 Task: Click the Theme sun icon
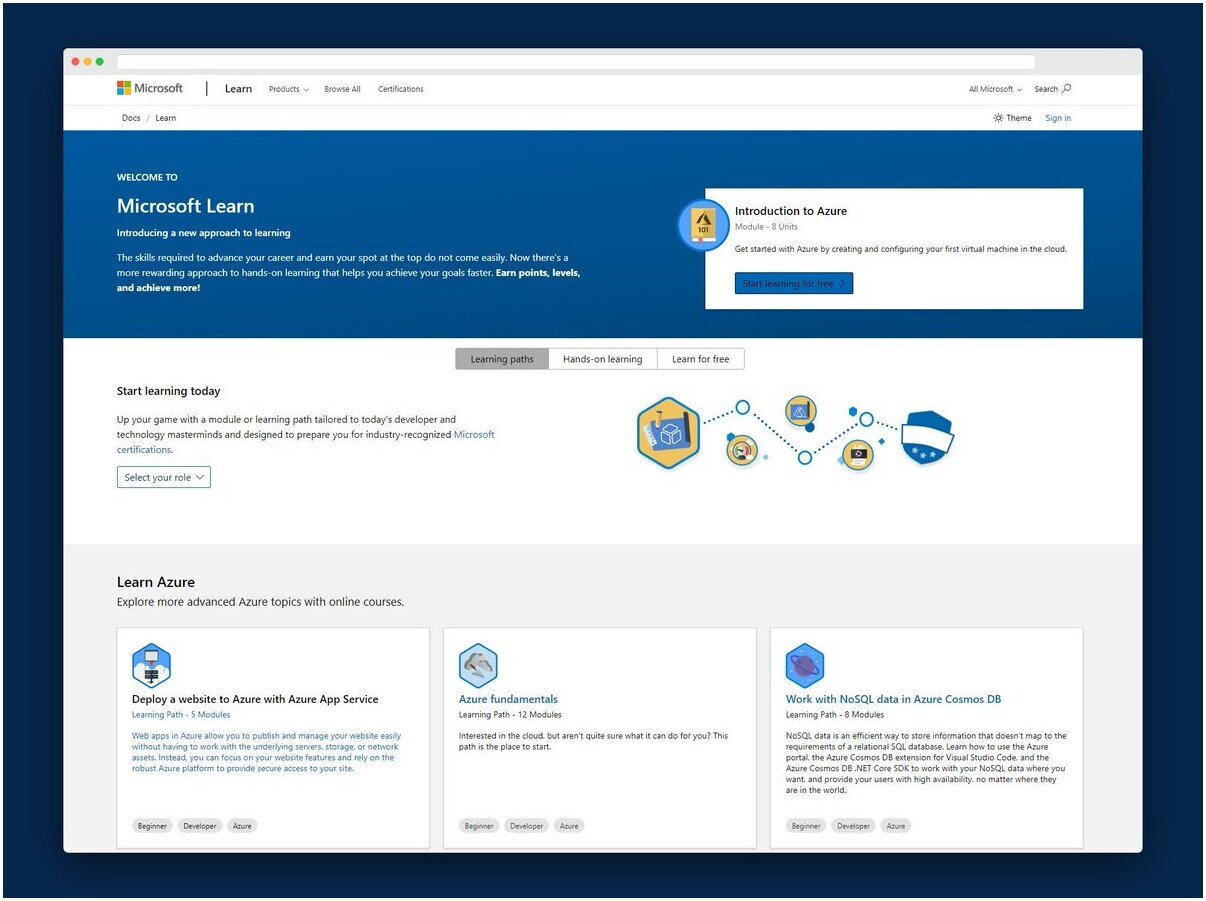coord(998,118)
